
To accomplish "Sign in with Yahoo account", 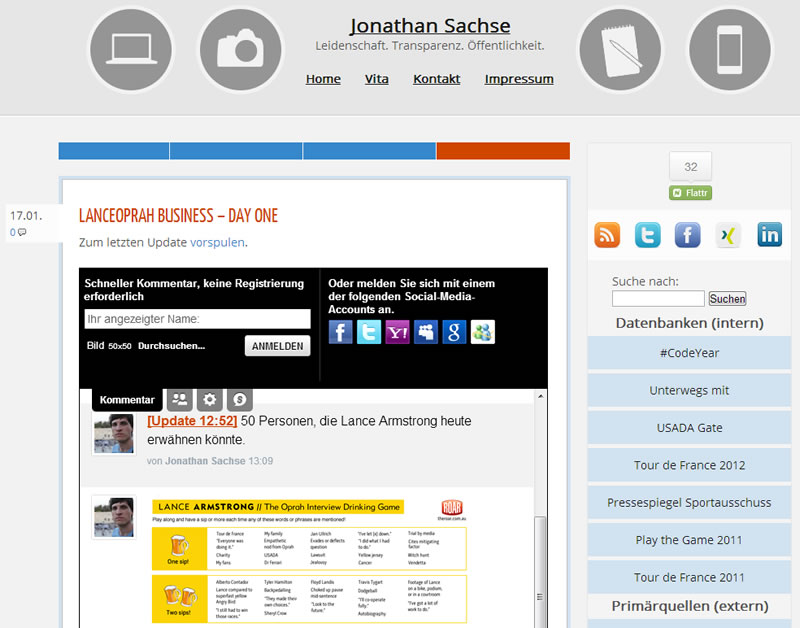I will point(397,332).
